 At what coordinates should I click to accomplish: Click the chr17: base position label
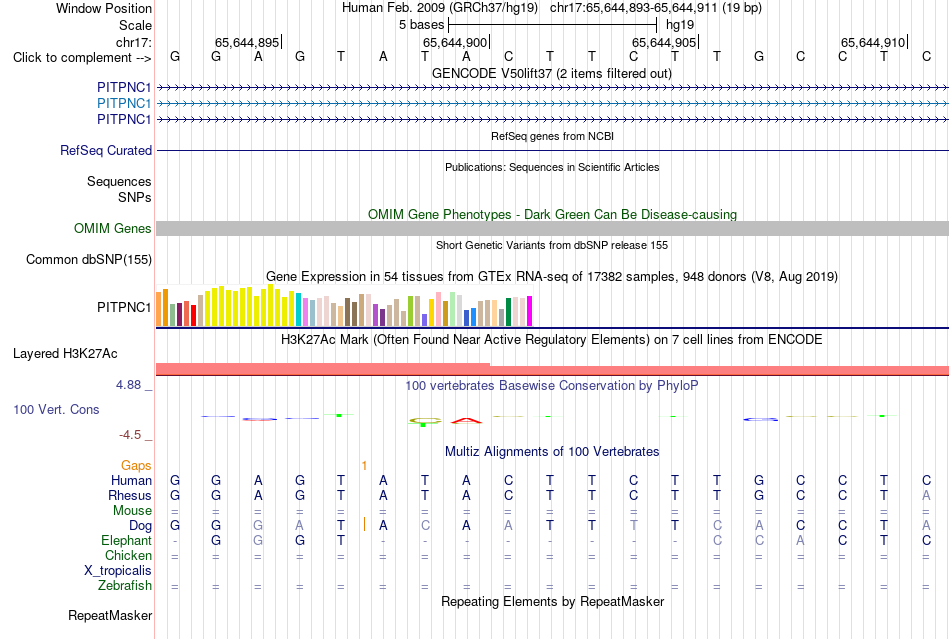tap(133, 42)
